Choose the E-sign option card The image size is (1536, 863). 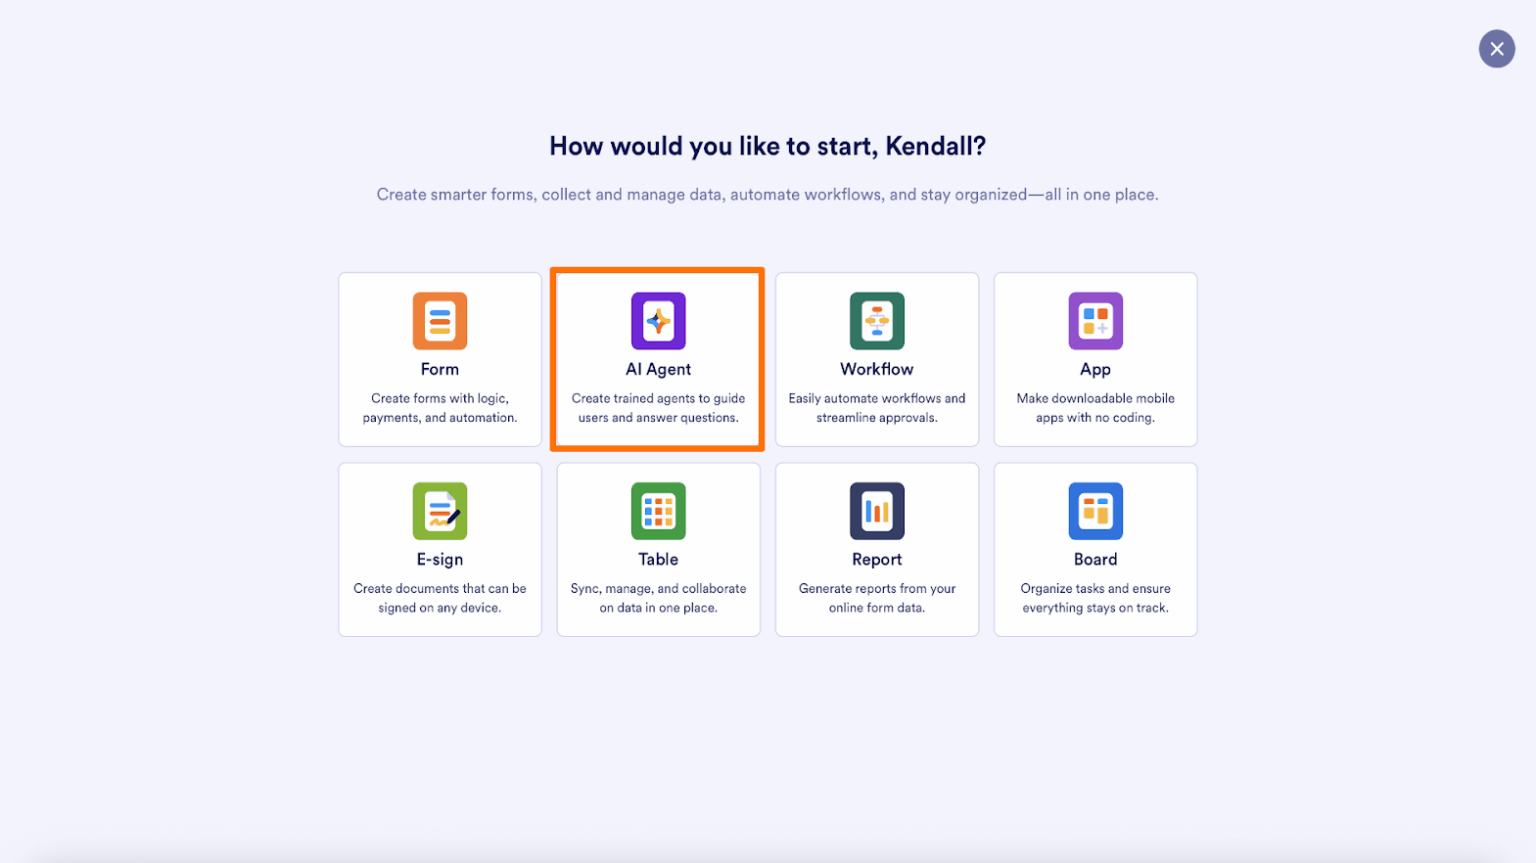439,548
